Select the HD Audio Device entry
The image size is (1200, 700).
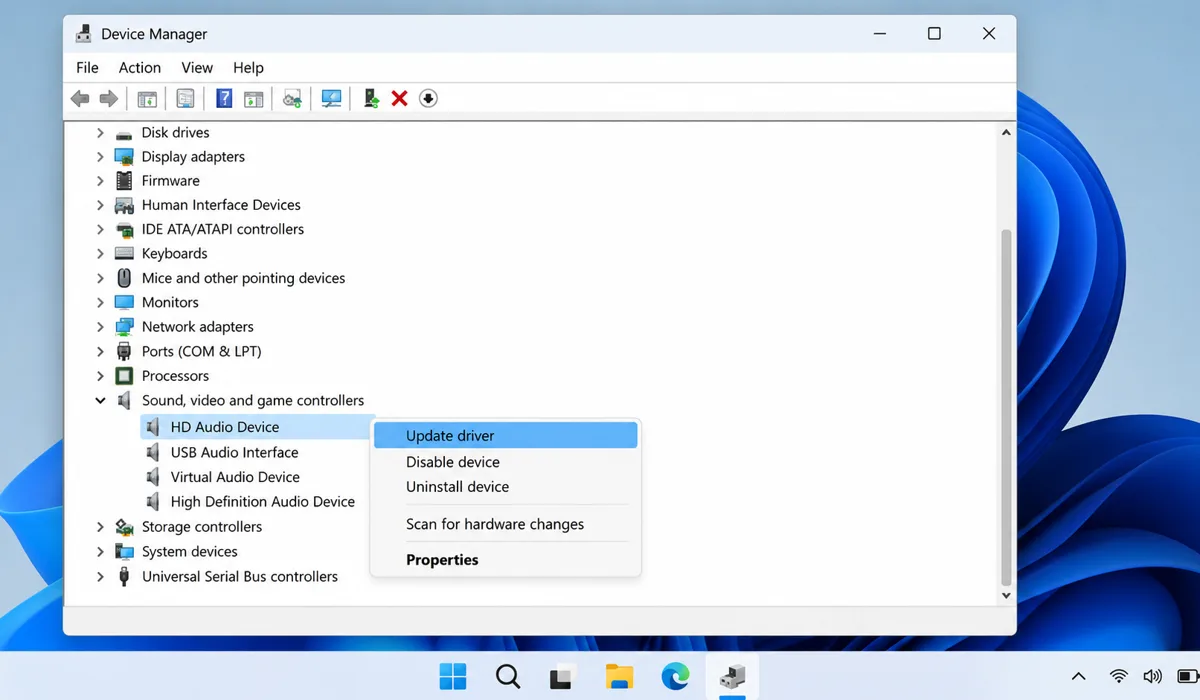pos(225,427)
